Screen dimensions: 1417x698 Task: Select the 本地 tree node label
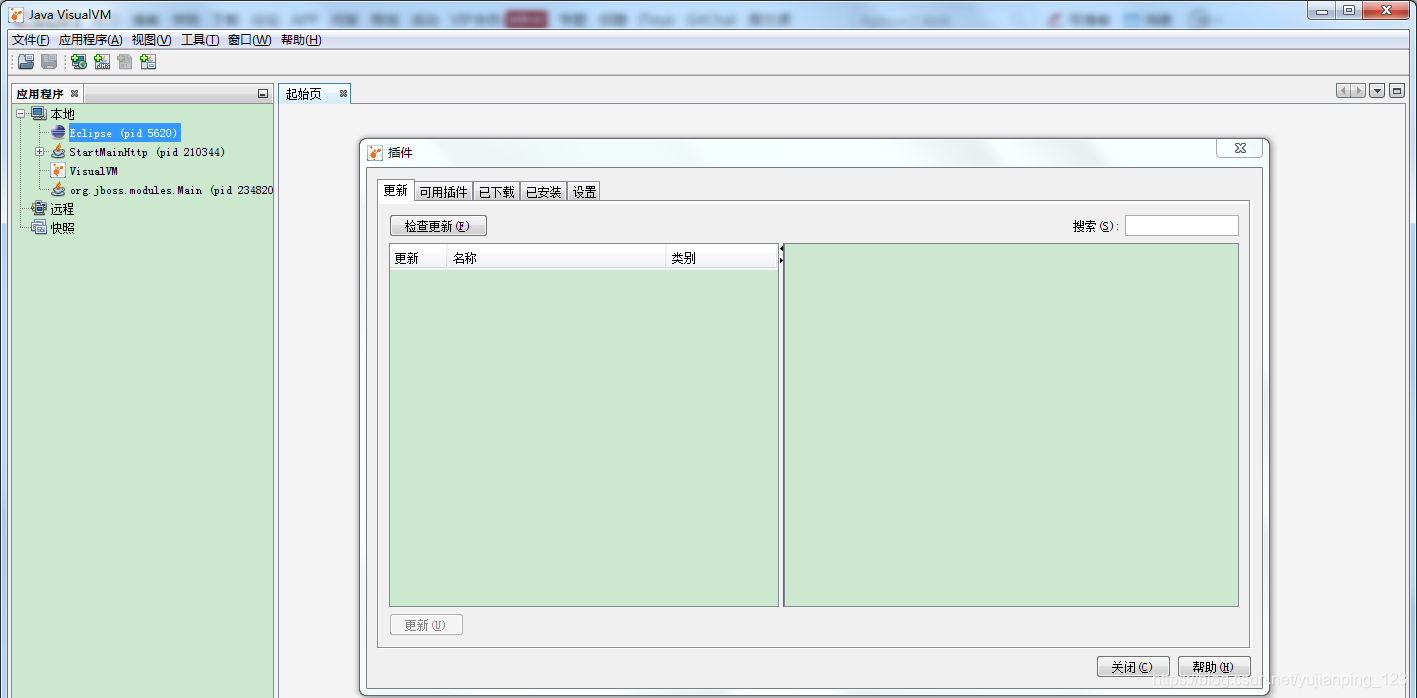pyautogui.click(x=63, y=114)
